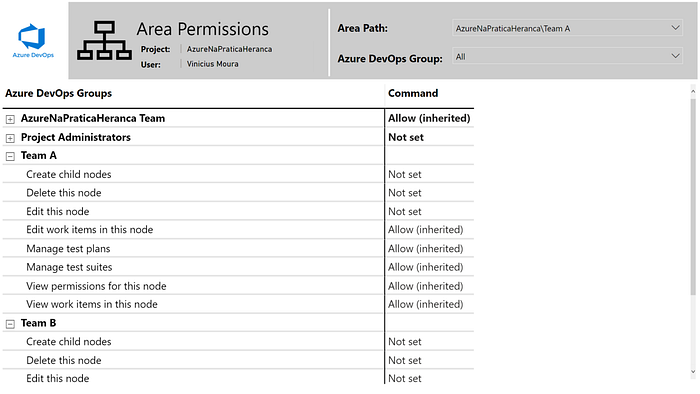Click the scrollbar down arrow

click(x=693, y=372)
